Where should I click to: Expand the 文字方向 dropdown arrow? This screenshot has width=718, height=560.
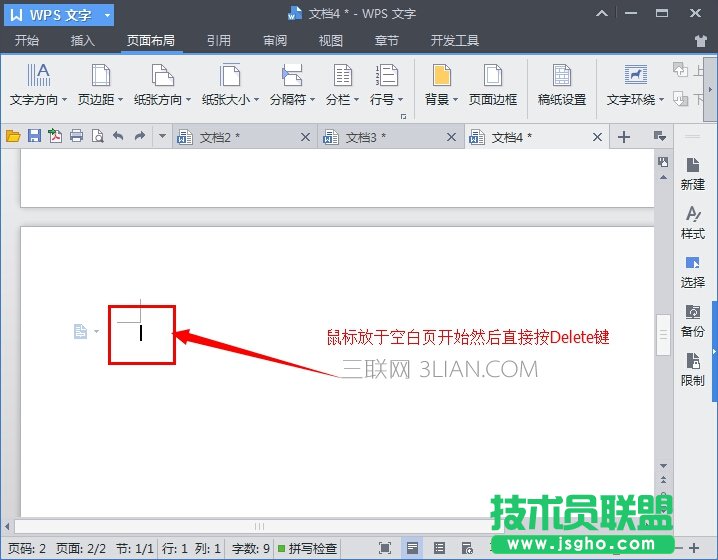coord(64,99)
